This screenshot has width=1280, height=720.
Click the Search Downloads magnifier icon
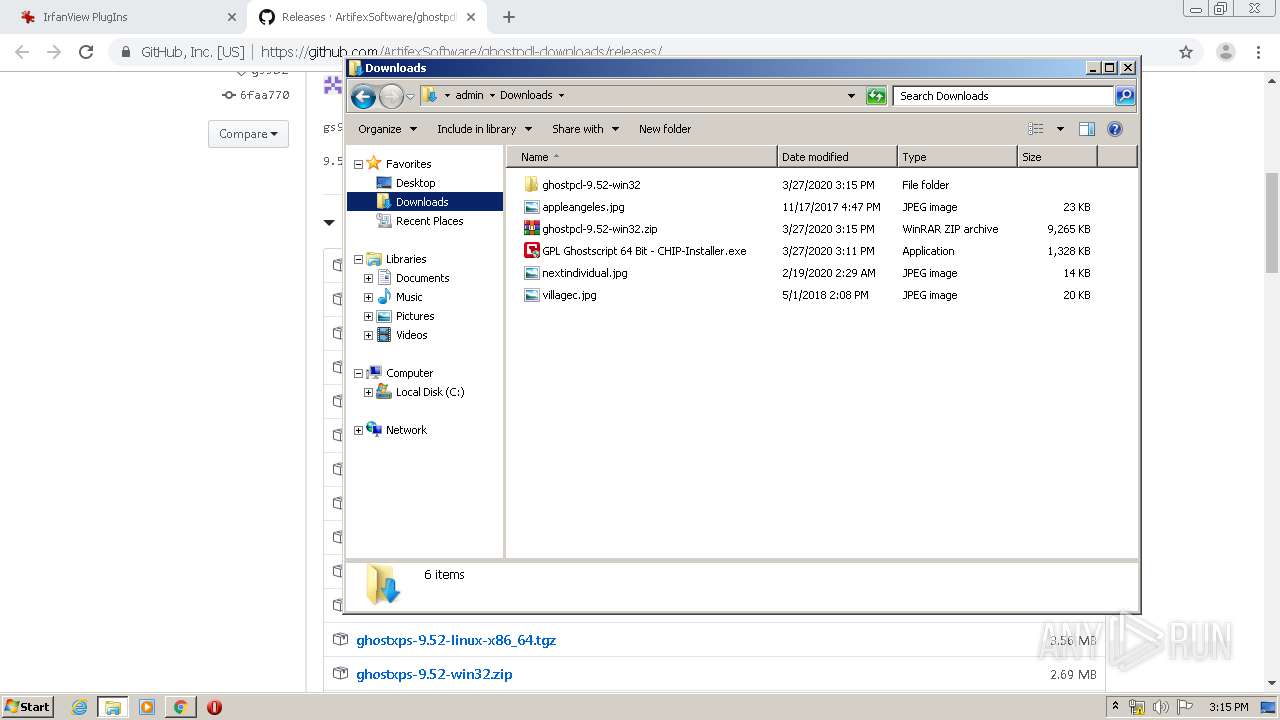pos(1125,96)
